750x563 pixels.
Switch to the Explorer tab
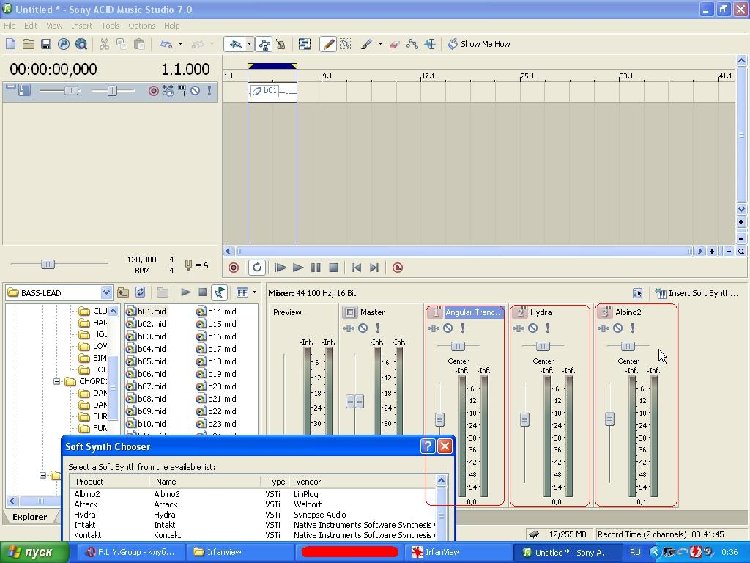pyautogui.click(x=30, y=517)
